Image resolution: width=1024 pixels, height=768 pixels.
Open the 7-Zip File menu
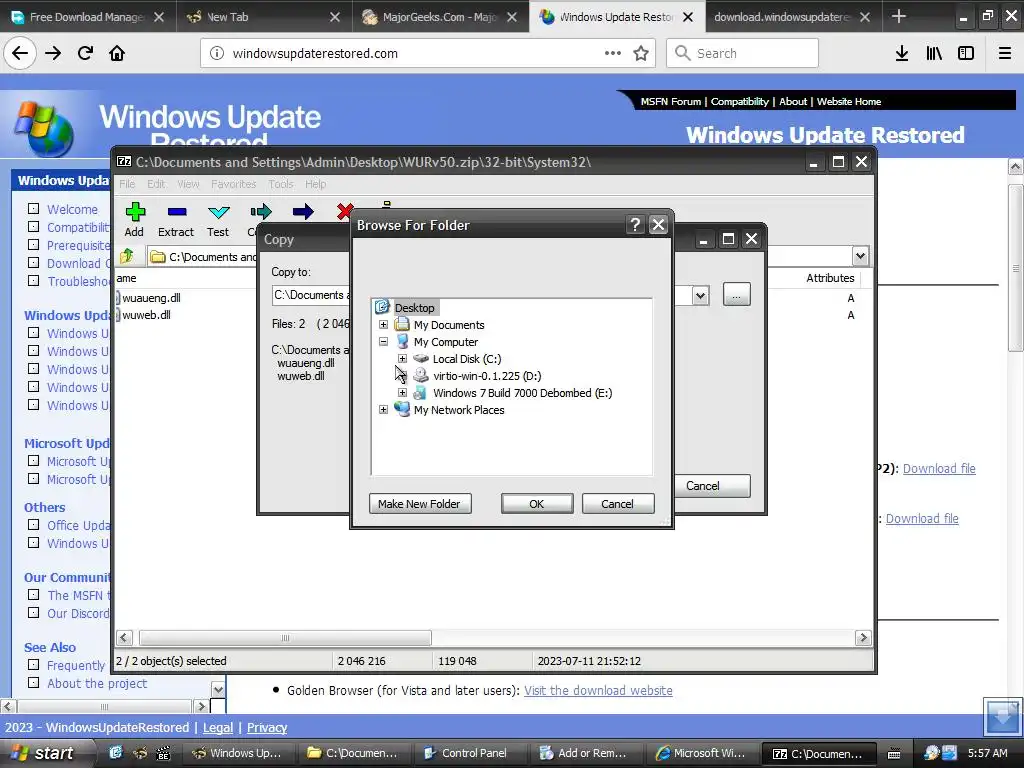[127, 184]
